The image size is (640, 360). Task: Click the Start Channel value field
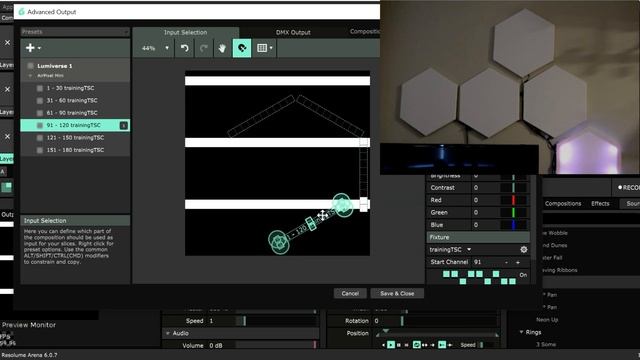coord(486,262)
